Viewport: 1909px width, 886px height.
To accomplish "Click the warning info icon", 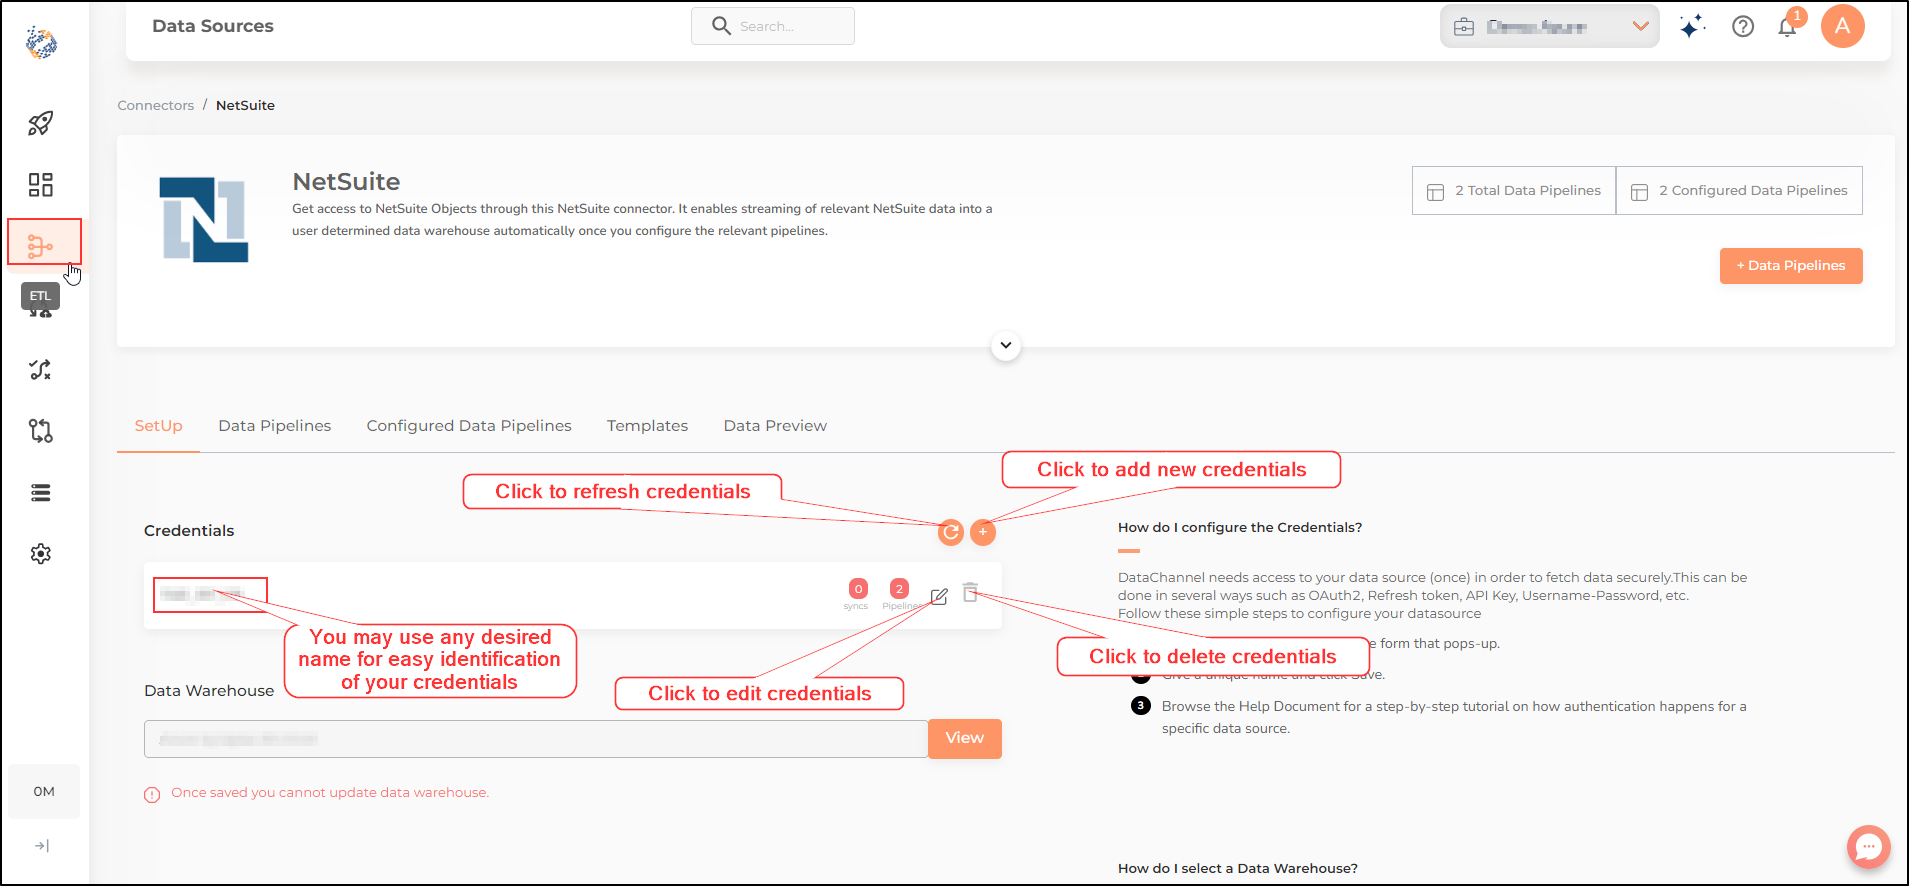I will pos(152,795).
